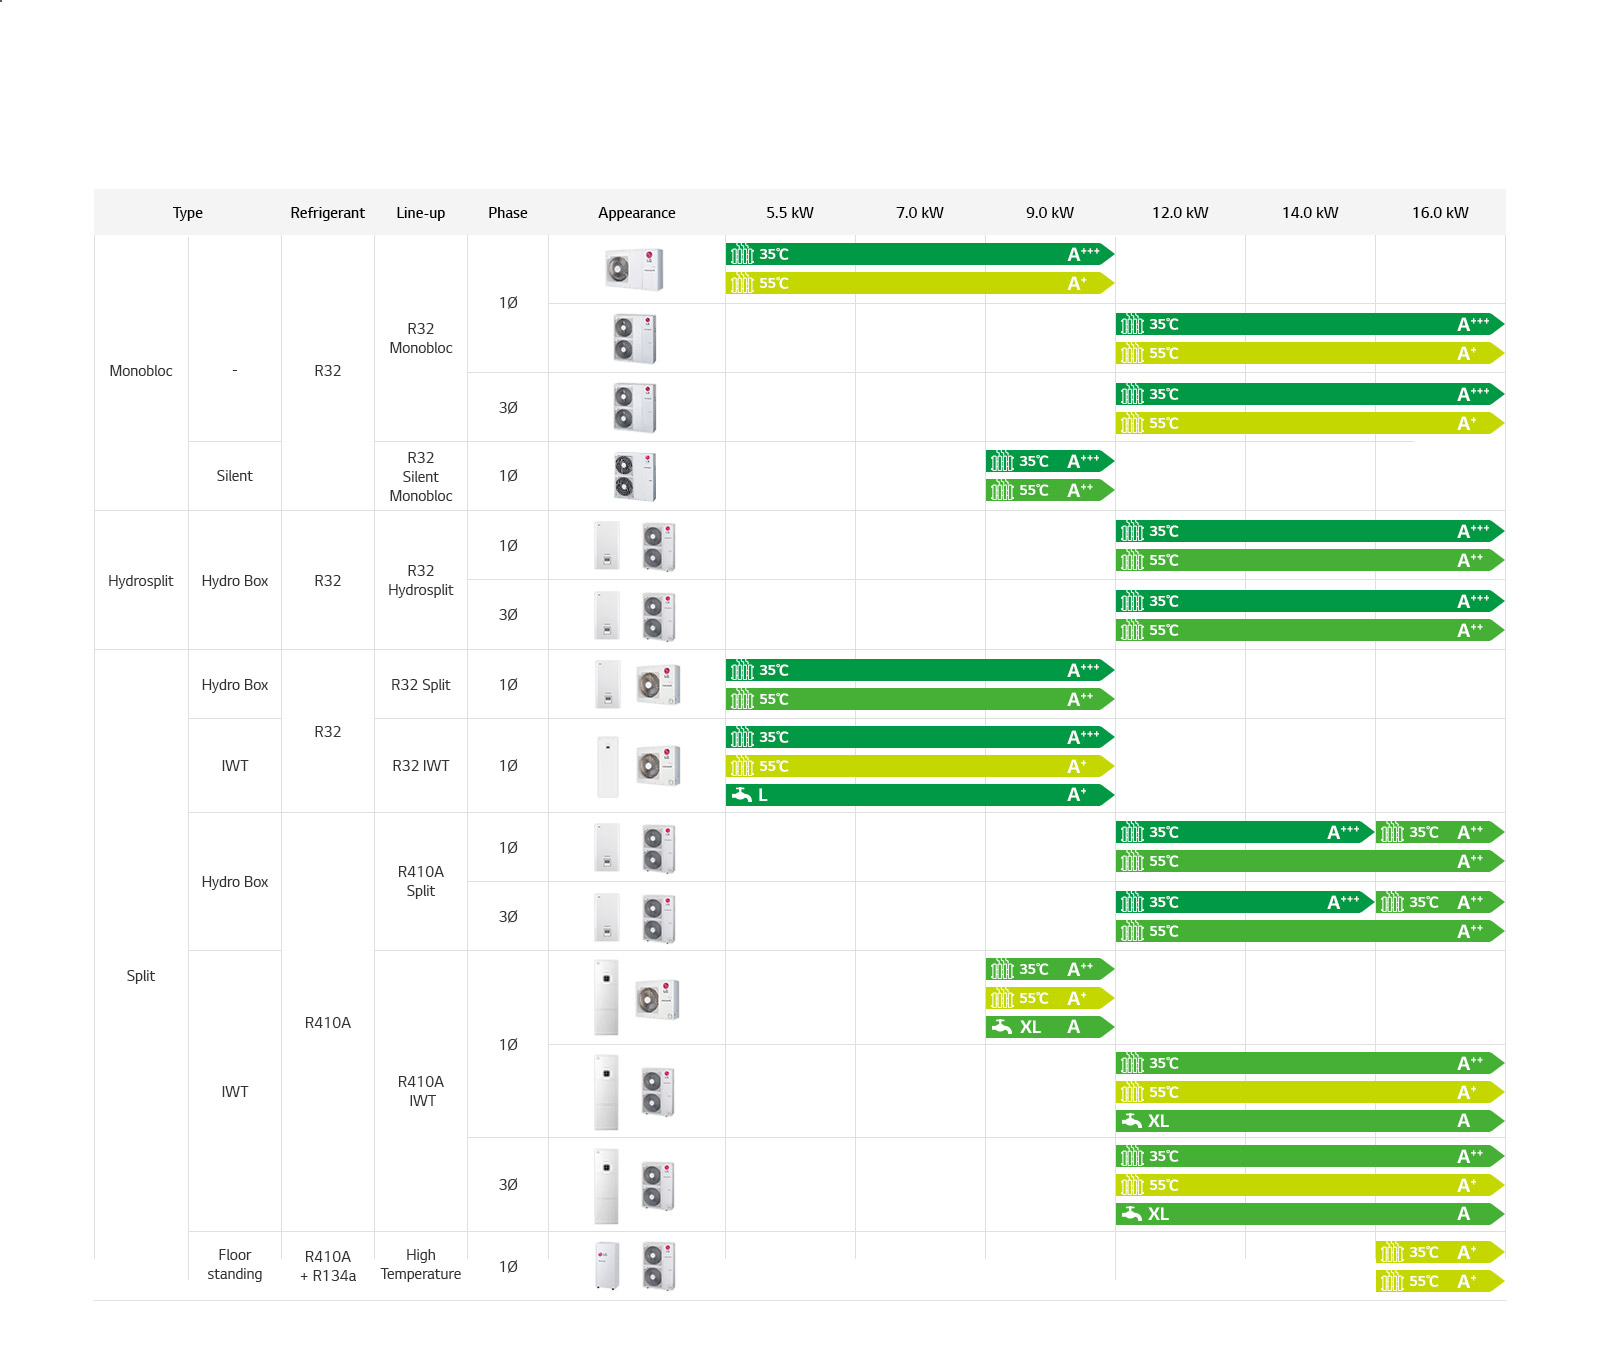Select the R32 Silent Monobloc unit image
1600x1351 pixels.
click(635, 476)
